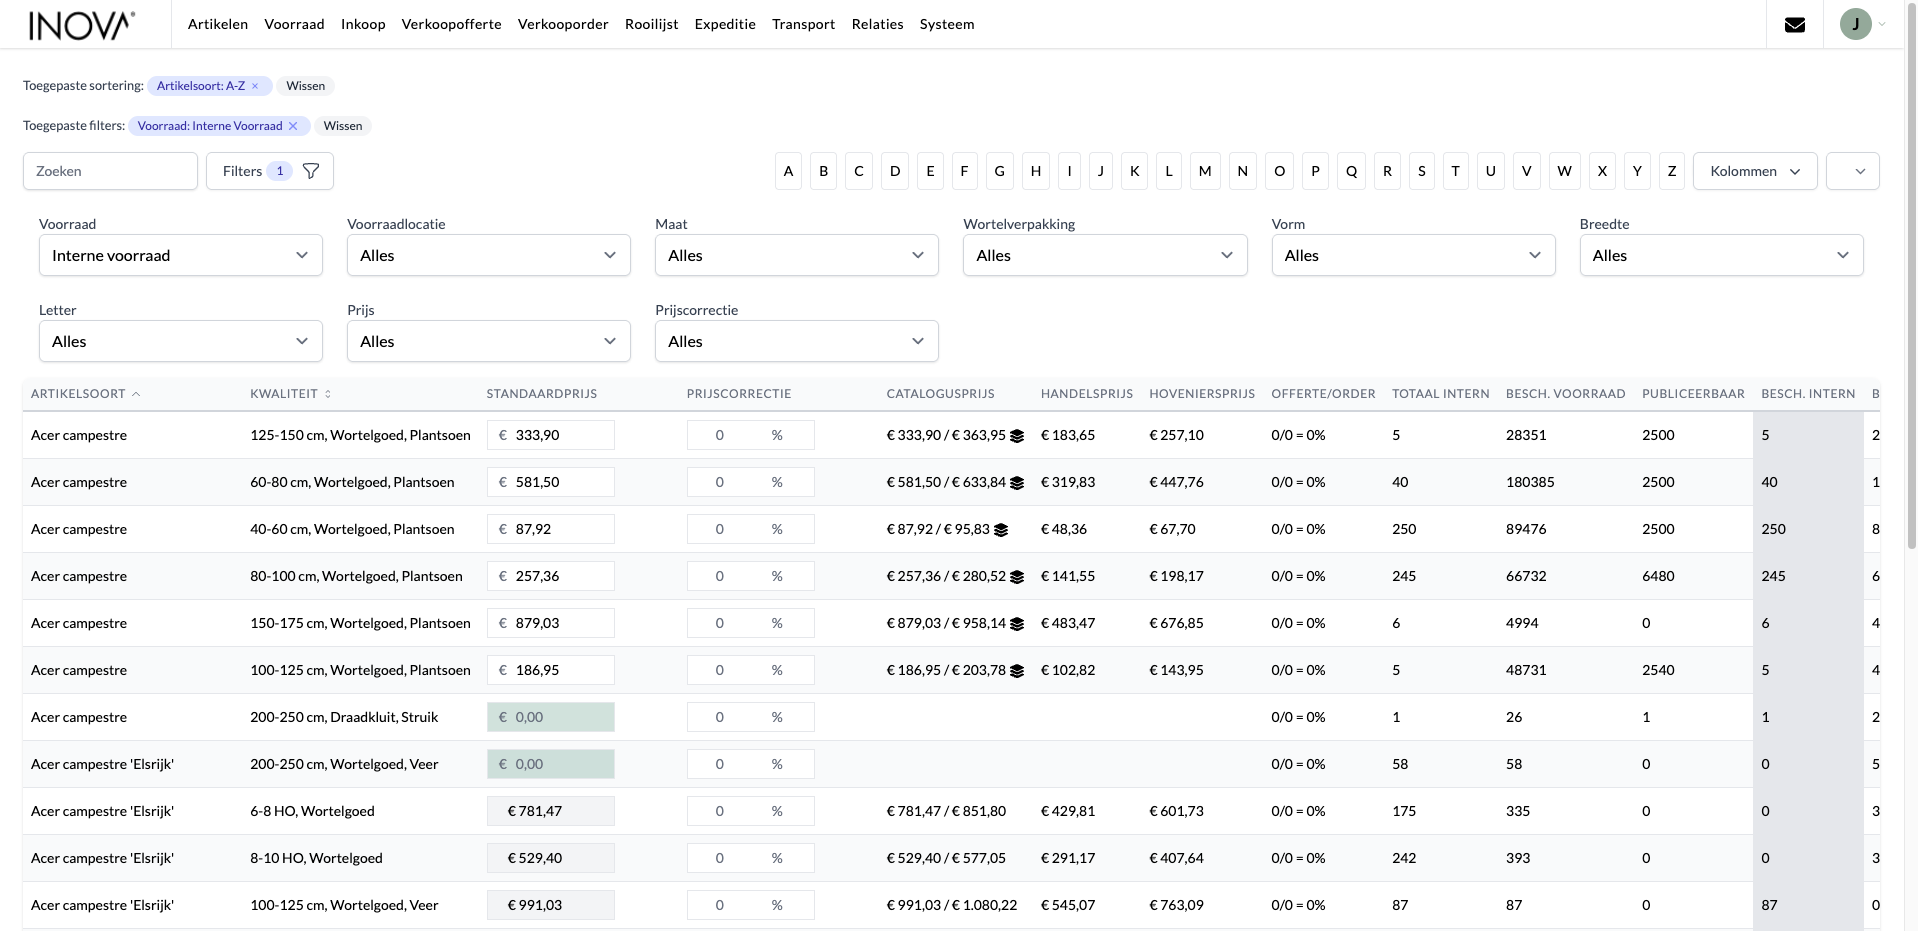The height and width of the screenshot is (931, 1918).
Task: Open the Voorraad menu
Action: click(x=294, y=24)
